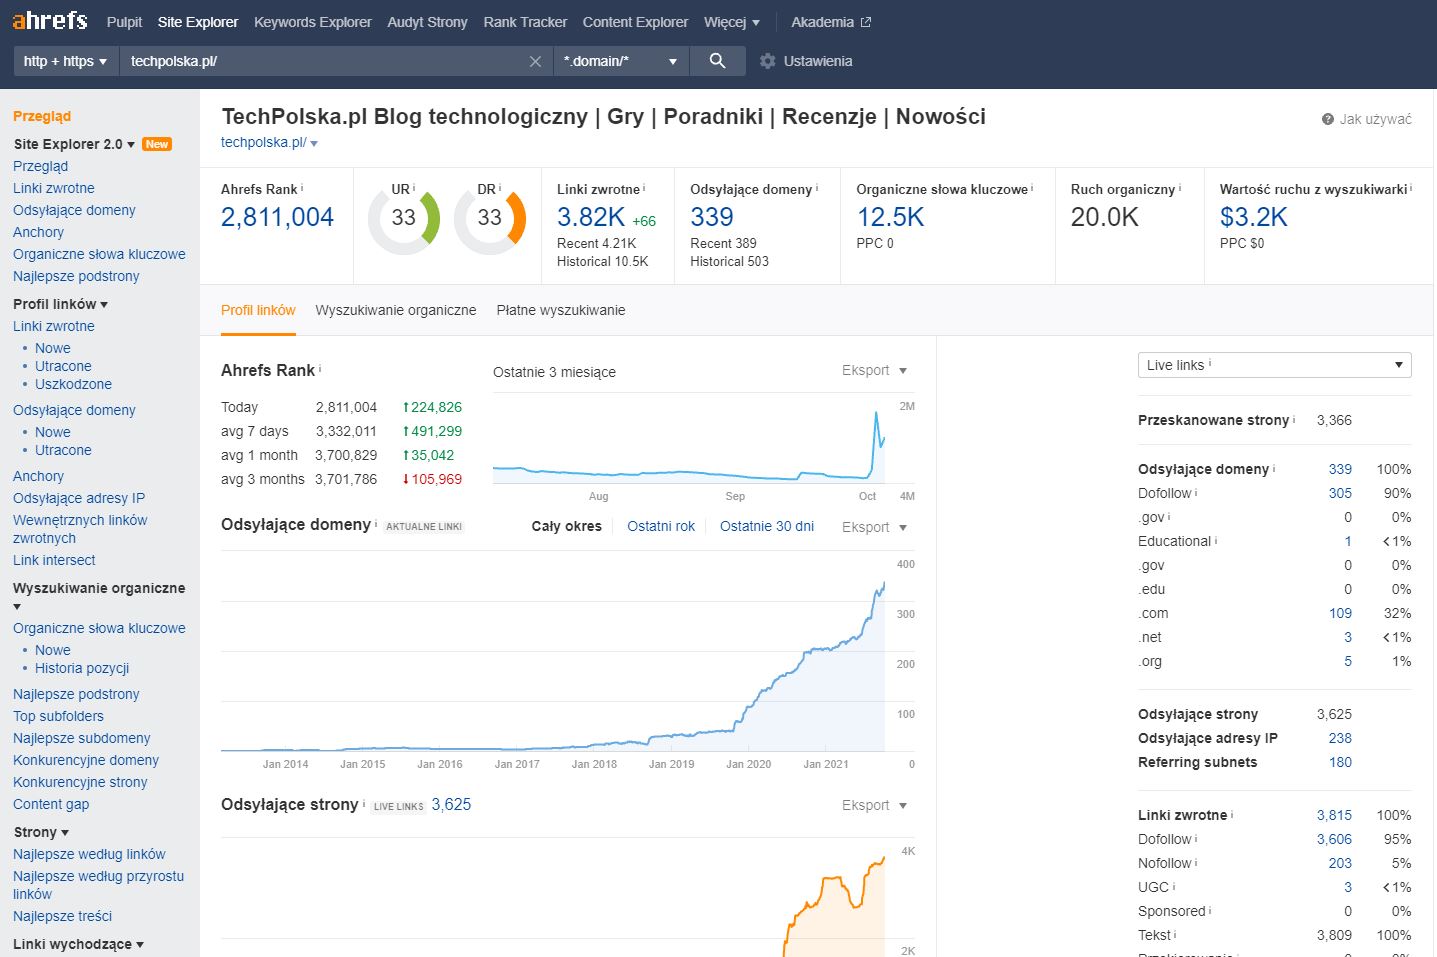Click the Ahrefs logo
The image size is (1437, 957).
50,21
